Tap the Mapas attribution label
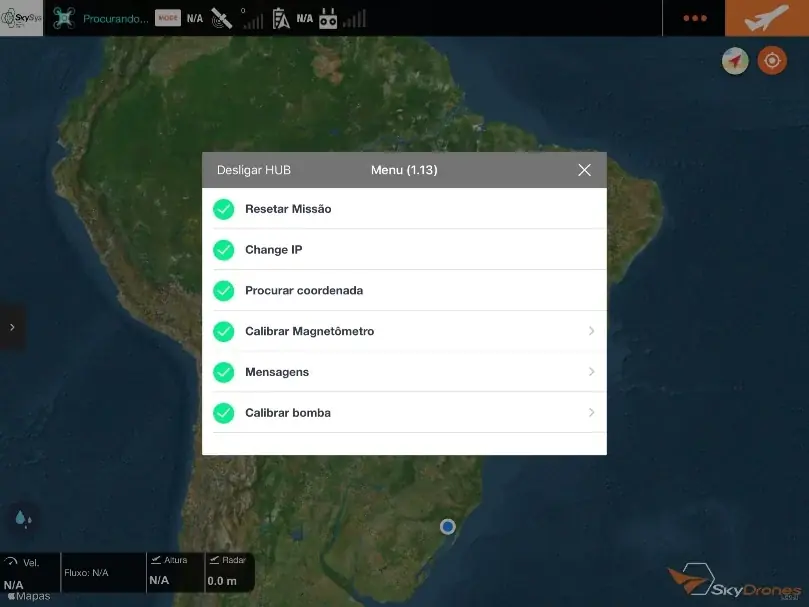The height and width of the screenshot is (607, 809). (29, 596)
